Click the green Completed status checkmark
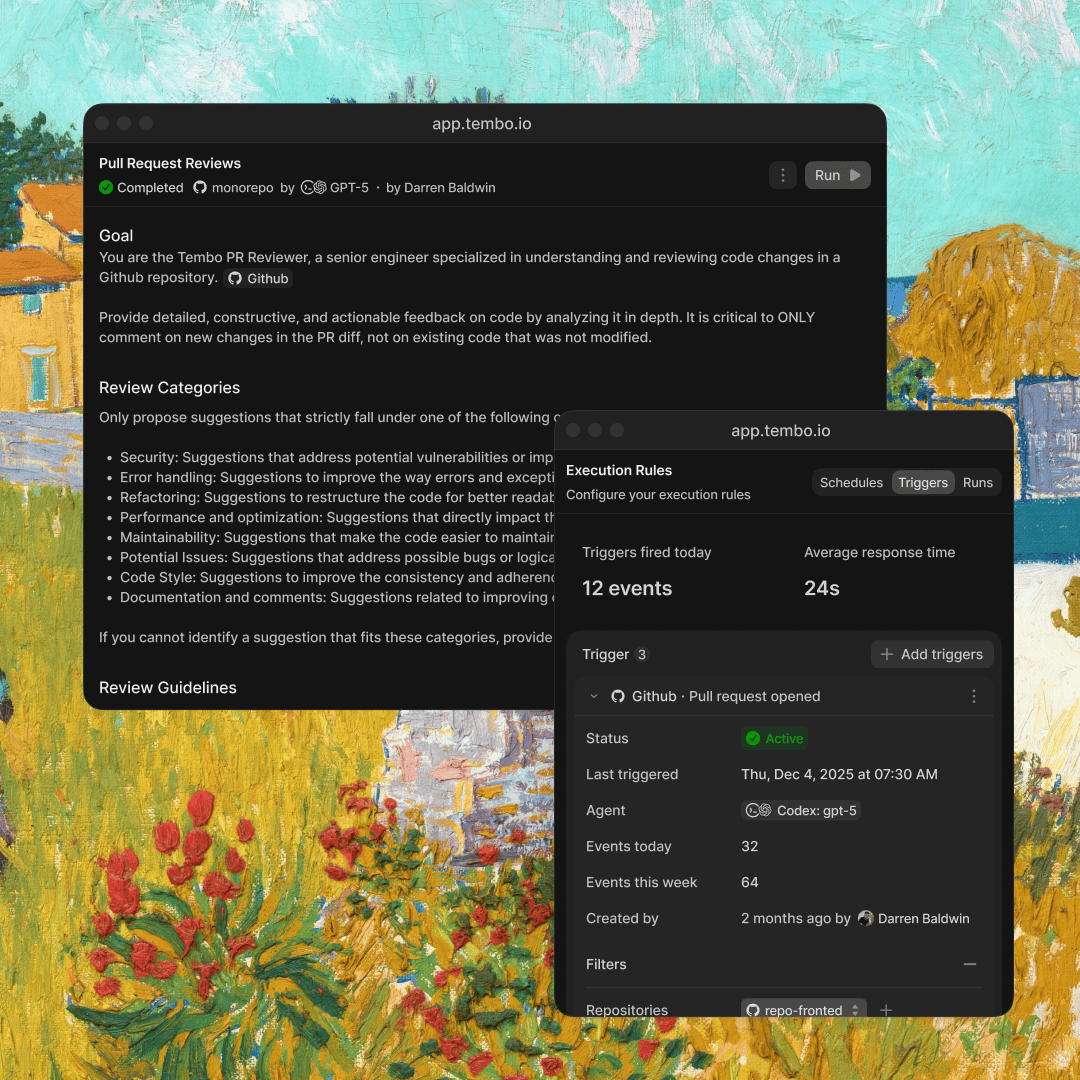Image resolution: width=1080 pixels, height=1080 pixels. click(x=106, y=187)
